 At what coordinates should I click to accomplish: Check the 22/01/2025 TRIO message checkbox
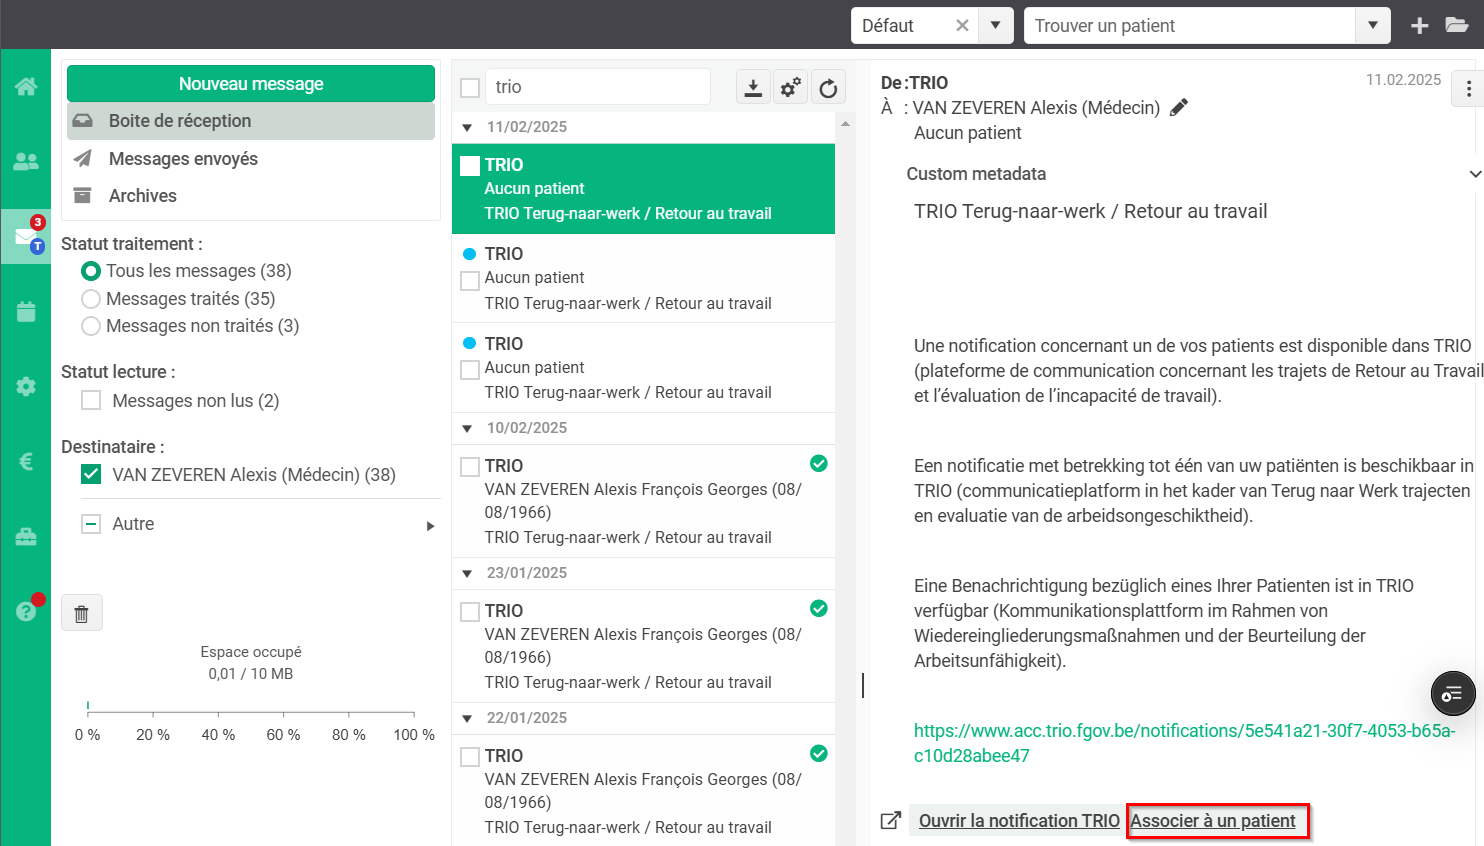470,757
